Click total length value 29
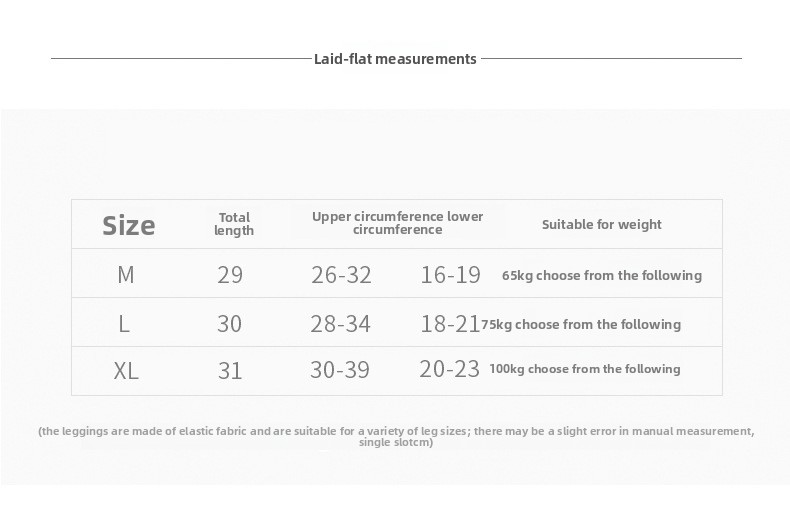Screen dimensions: 790x521 point(230,275)
